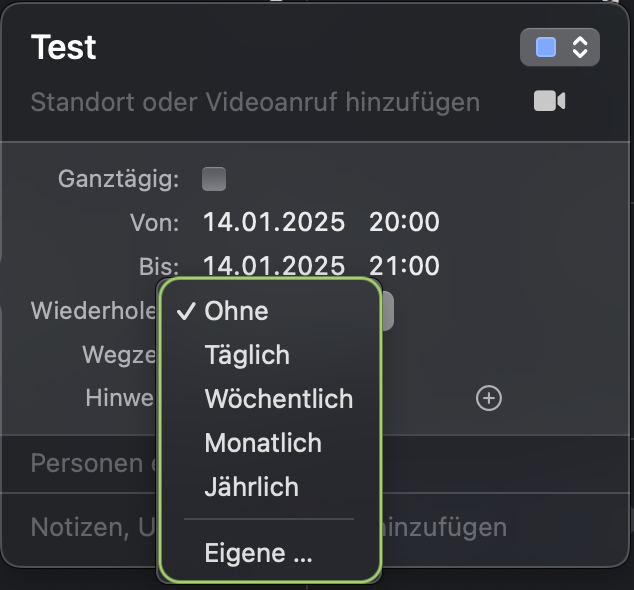Click the plus icon to add an alert

488,399
